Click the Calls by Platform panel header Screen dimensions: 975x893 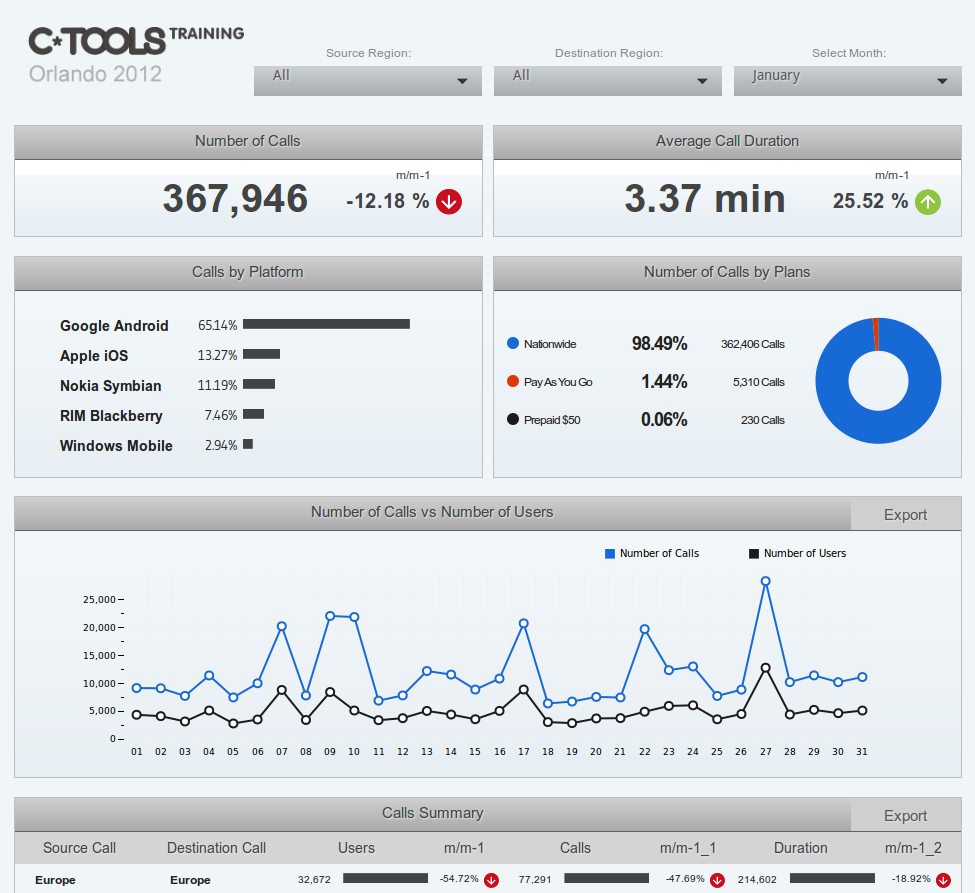(247, 272)
